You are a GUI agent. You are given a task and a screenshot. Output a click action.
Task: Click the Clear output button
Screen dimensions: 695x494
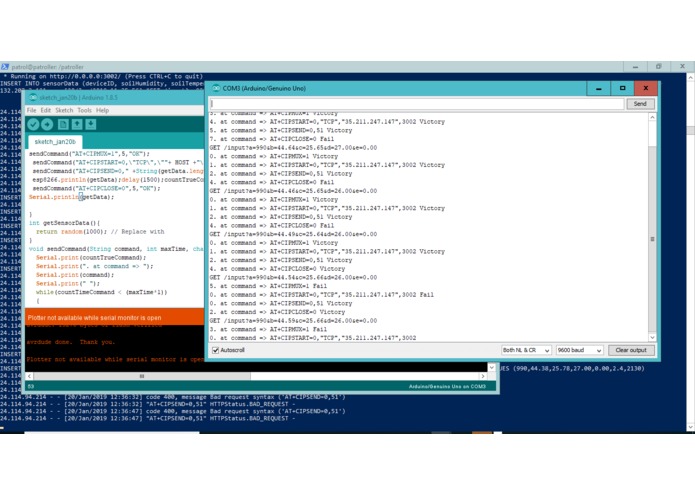[x=631, y=350]
